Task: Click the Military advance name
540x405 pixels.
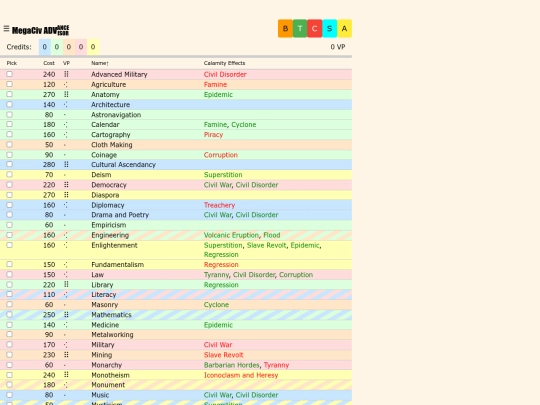Action: (x=103, y=345)
